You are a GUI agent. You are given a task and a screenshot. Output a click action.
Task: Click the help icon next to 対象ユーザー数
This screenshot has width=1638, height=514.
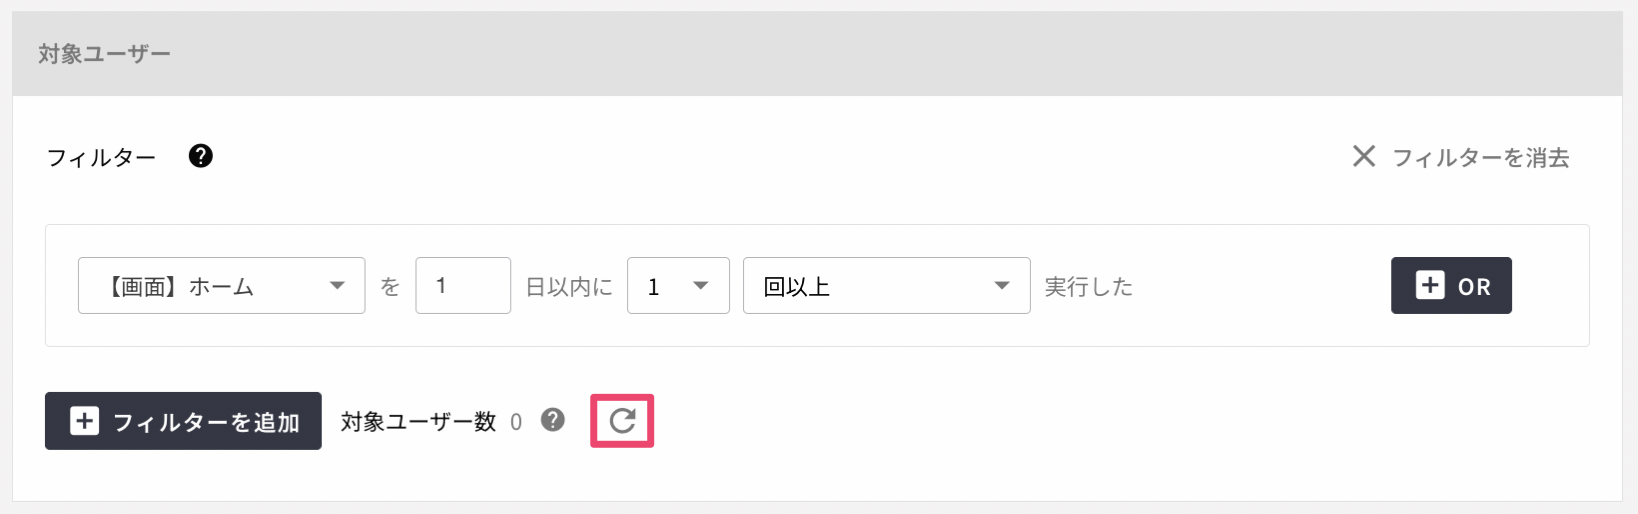coord(553,420)
